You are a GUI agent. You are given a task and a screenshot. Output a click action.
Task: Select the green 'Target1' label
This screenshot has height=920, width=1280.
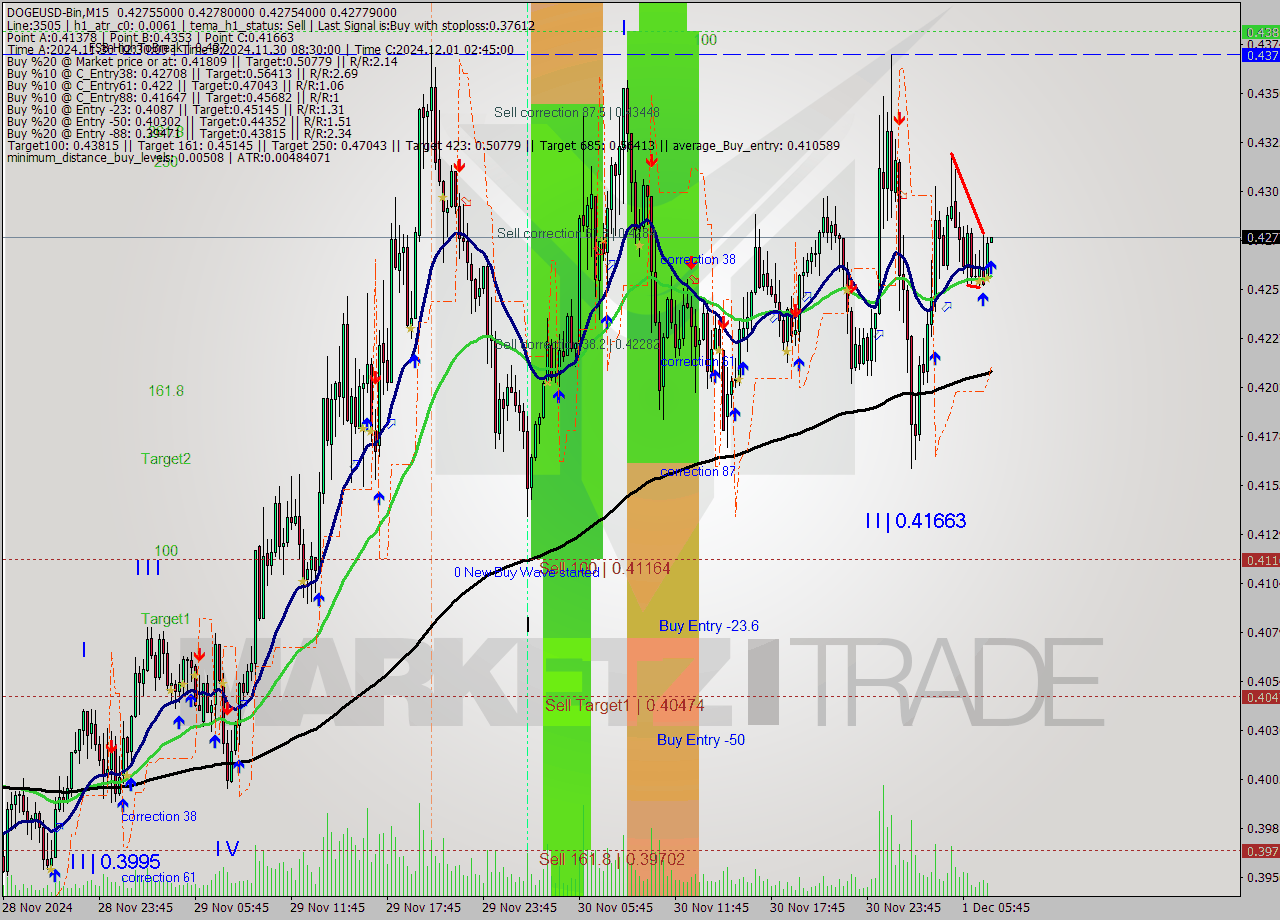[x=165, y=619]
